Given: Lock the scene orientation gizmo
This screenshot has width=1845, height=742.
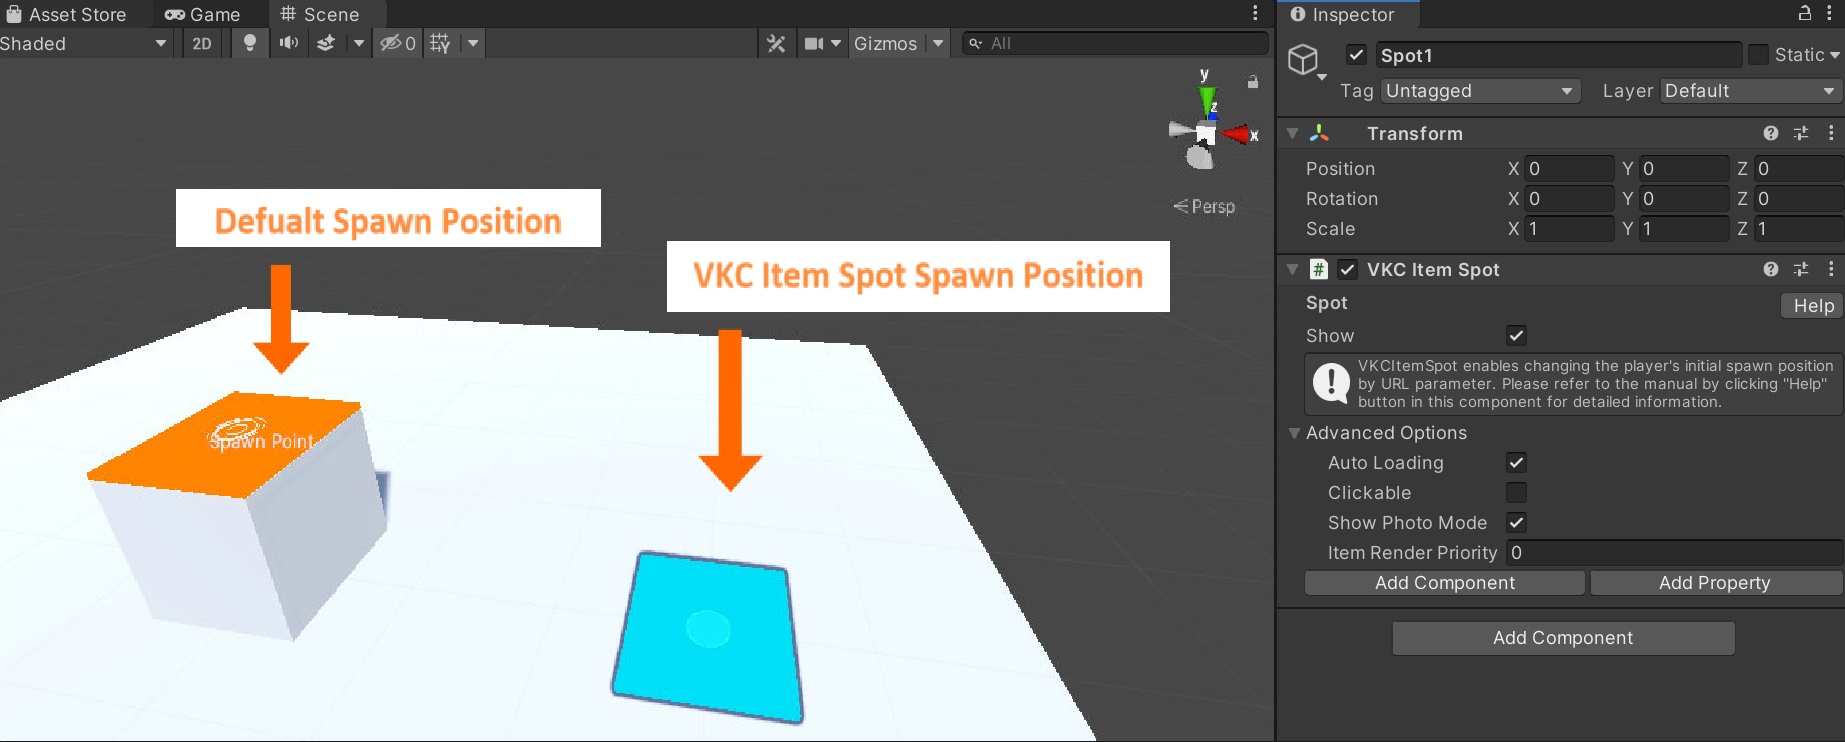Looking at the screenshot, I should pyautogui.click(x=1252, y=82).
